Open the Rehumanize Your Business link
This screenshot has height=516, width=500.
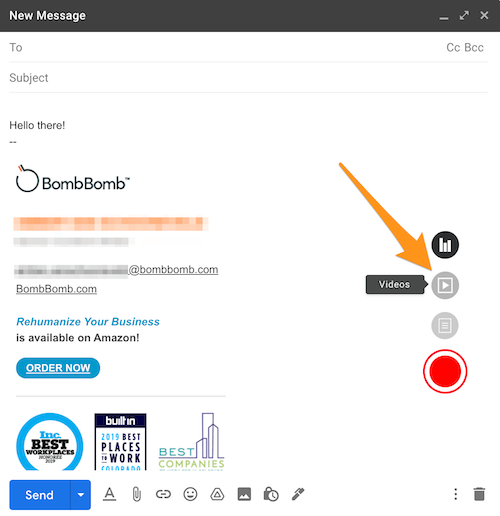(x=88, y=322)
